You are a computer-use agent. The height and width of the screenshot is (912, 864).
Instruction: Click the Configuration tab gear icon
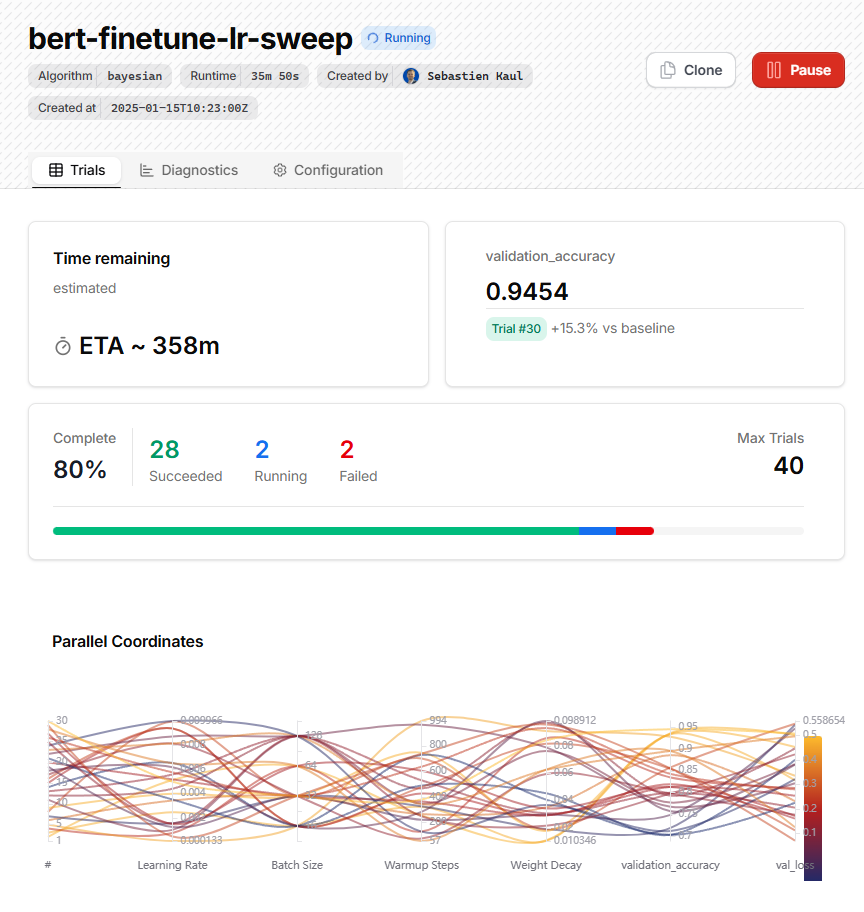click(280, 170)
